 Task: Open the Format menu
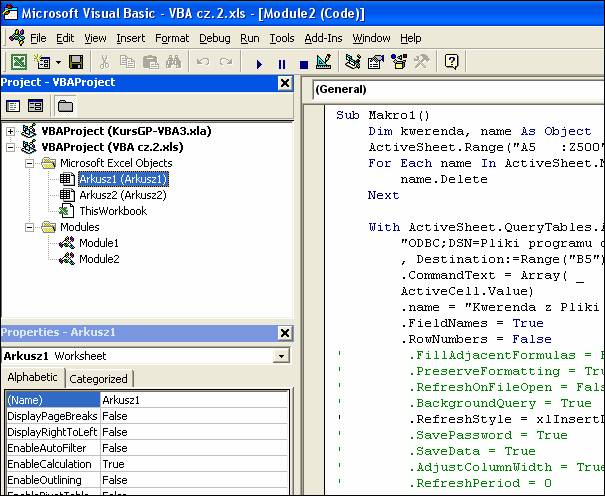tap(172, 38)
